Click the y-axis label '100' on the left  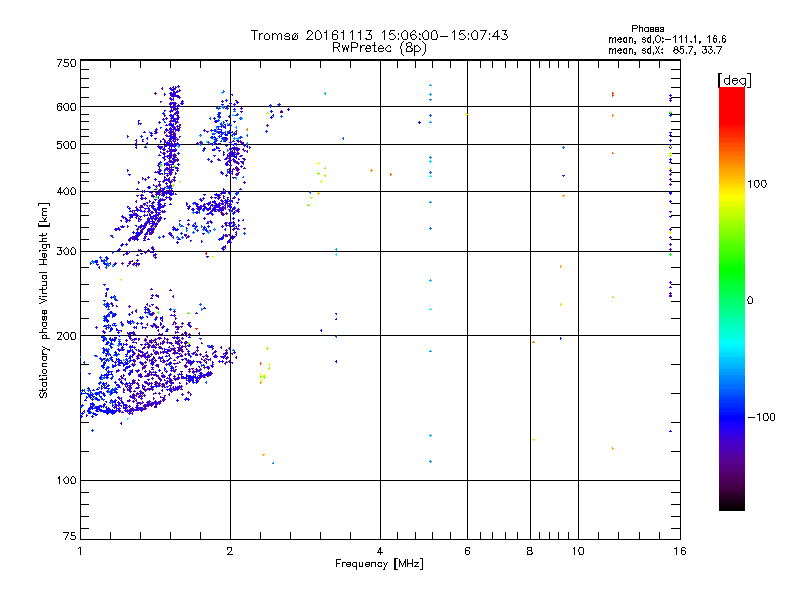66,480
